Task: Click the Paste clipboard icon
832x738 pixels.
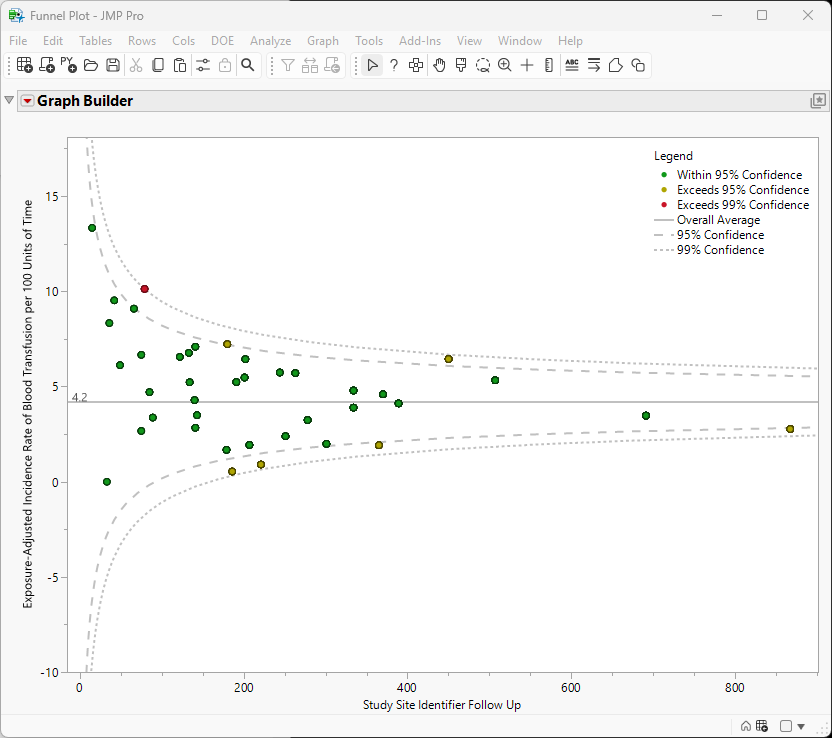Action: click(x=180, y=65)
